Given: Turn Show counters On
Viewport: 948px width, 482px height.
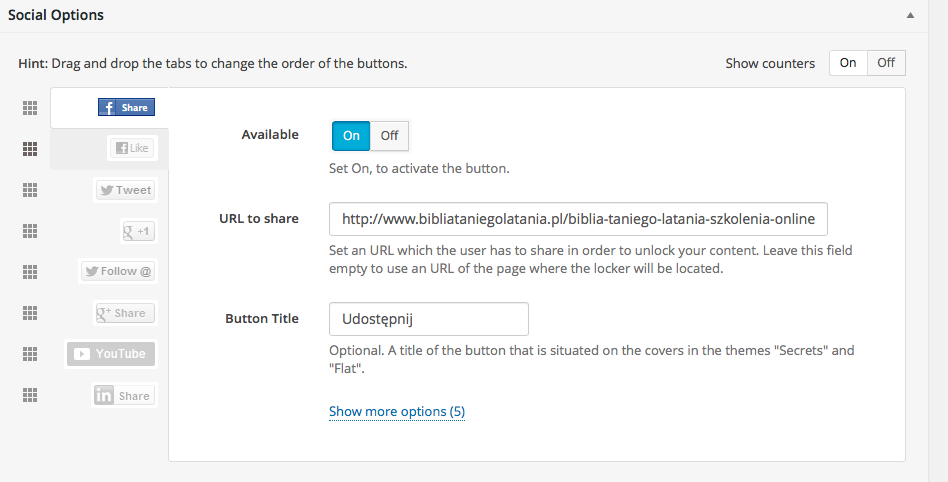Looking at the screenshot, I should point(848,63).
